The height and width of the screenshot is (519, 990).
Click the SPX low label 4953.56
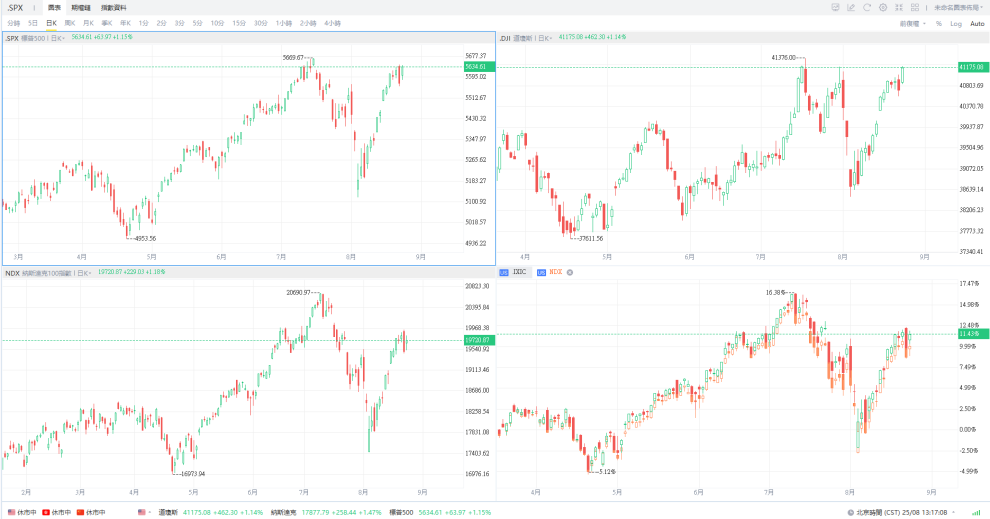point(145,239)
